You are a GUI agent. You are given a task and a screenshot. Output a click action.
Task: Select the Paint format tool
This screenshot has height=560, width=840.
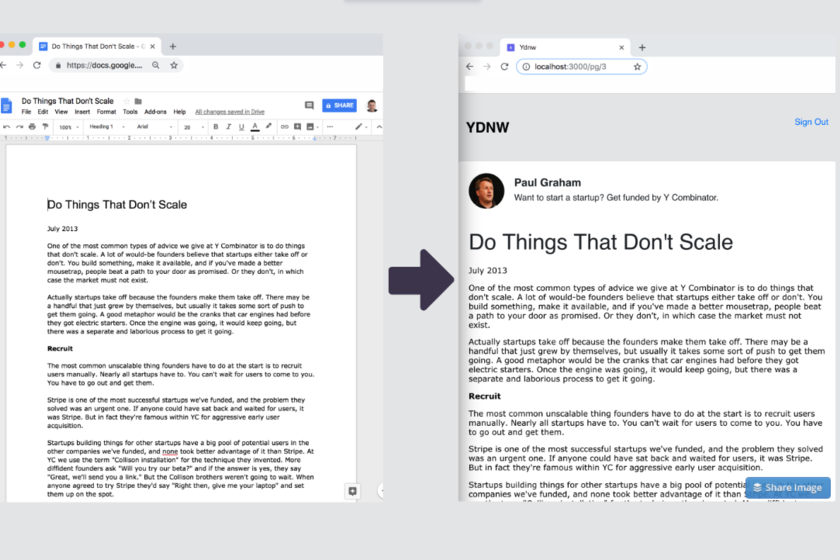45,127
